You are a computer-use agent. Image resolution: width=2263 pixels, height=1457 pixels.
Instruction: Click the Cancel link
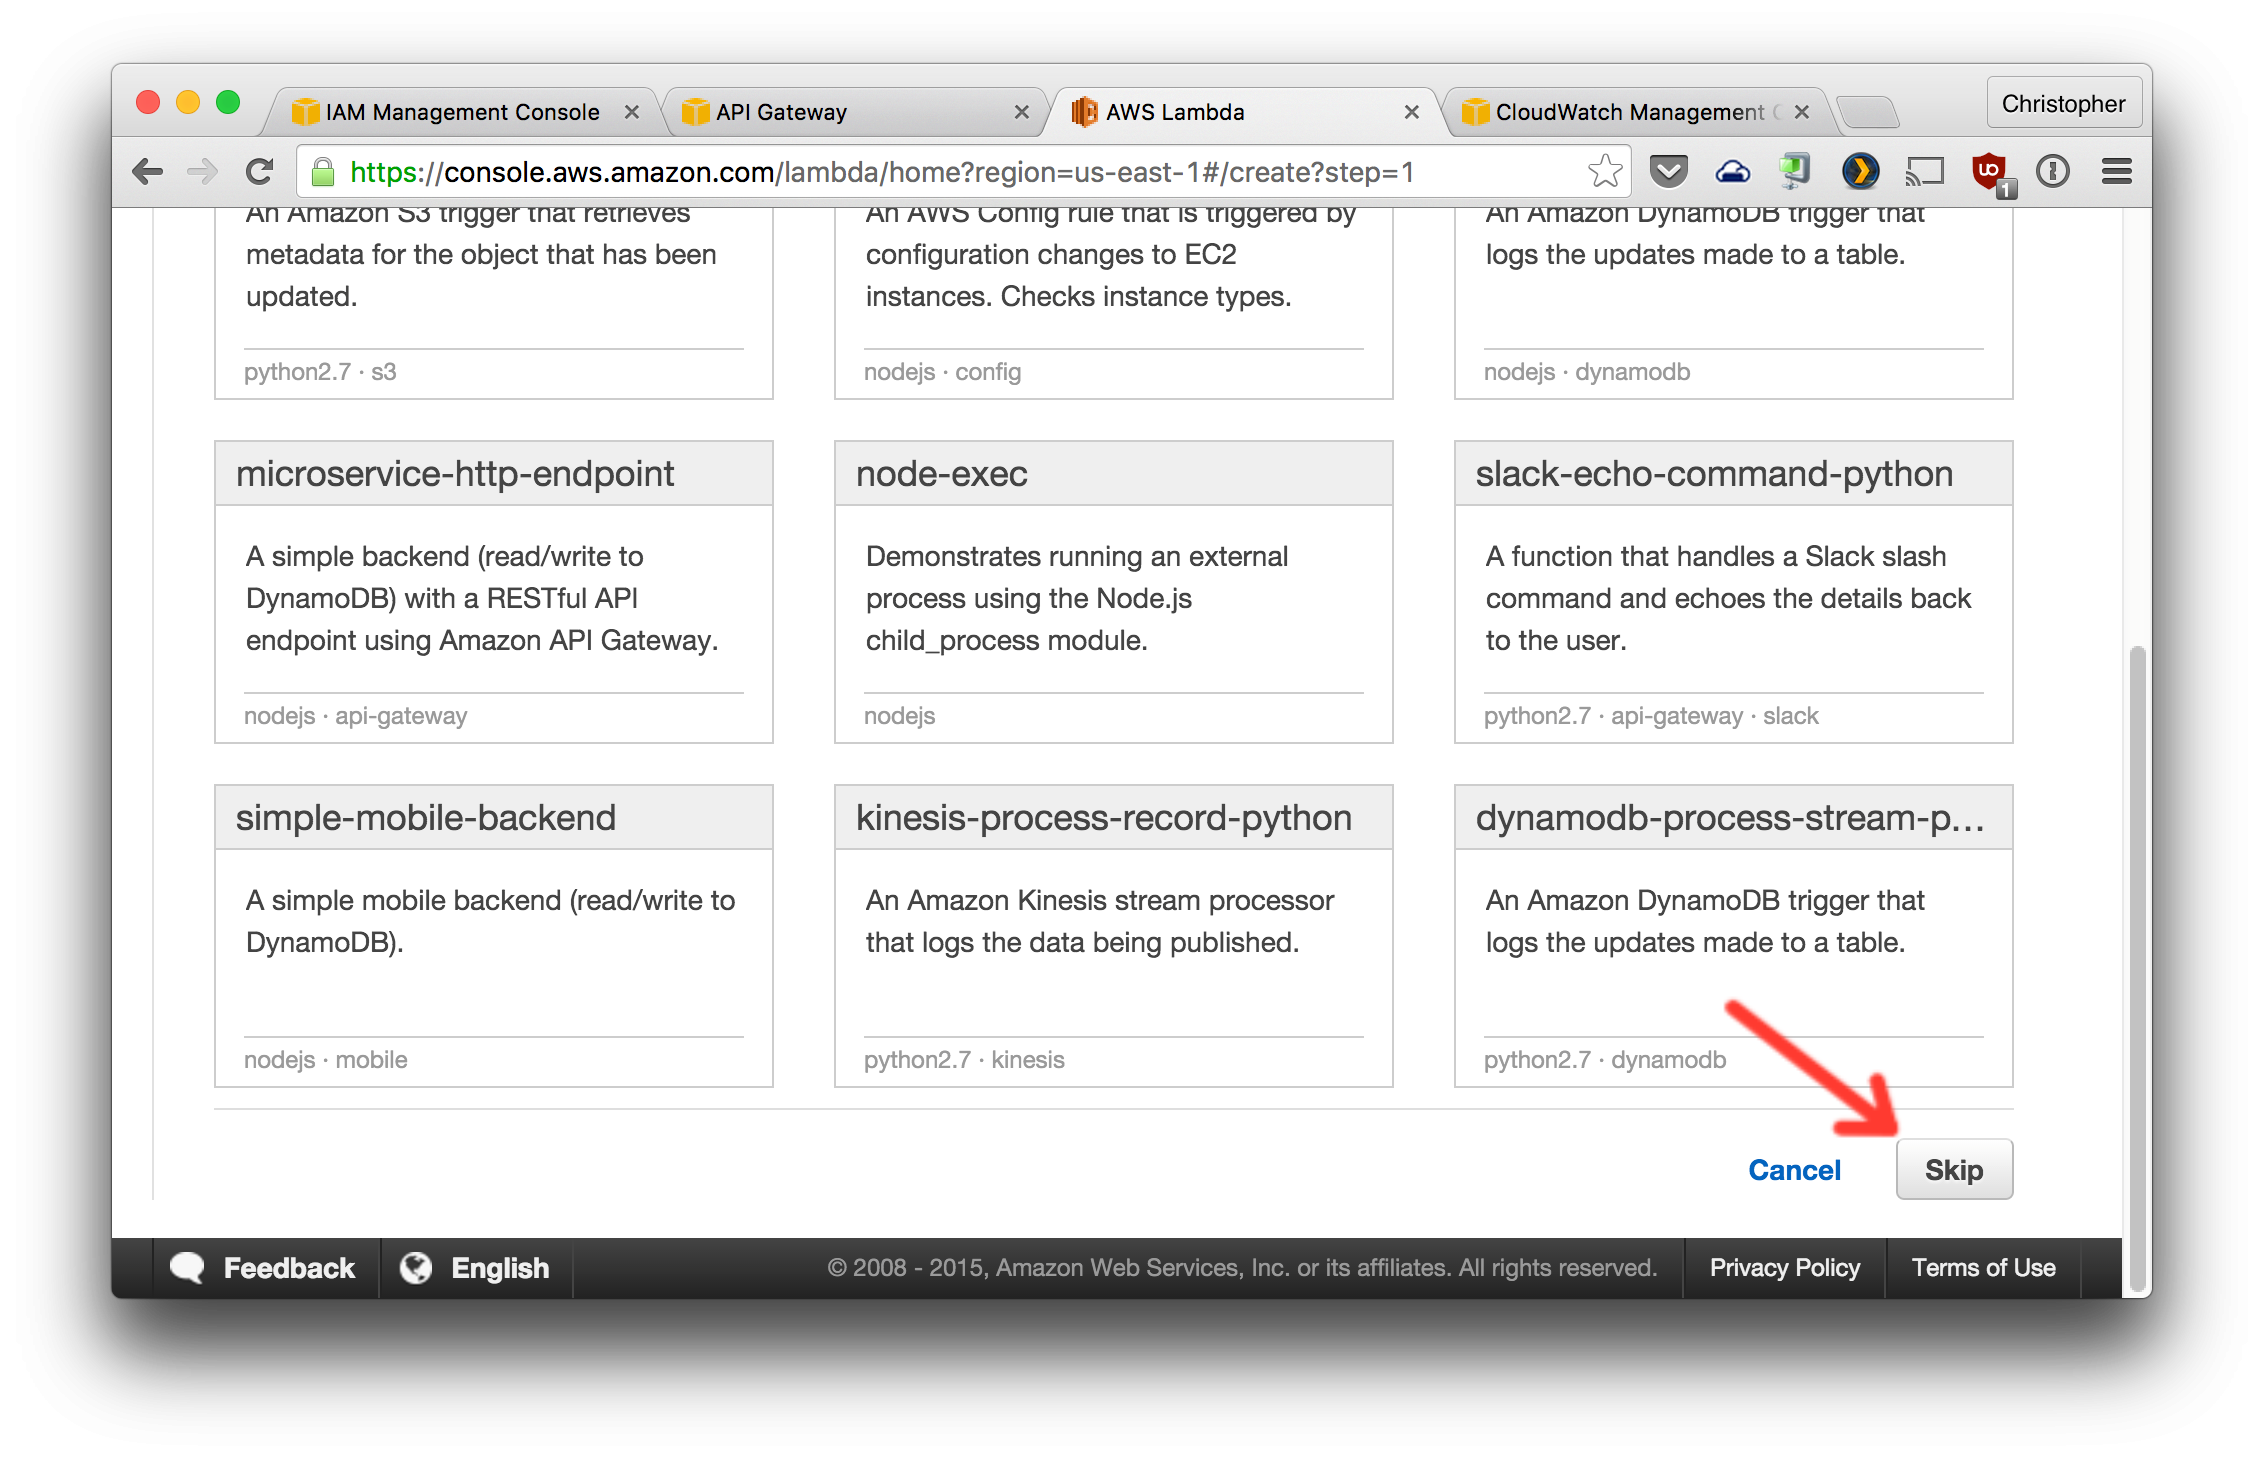[1794, 1170]
